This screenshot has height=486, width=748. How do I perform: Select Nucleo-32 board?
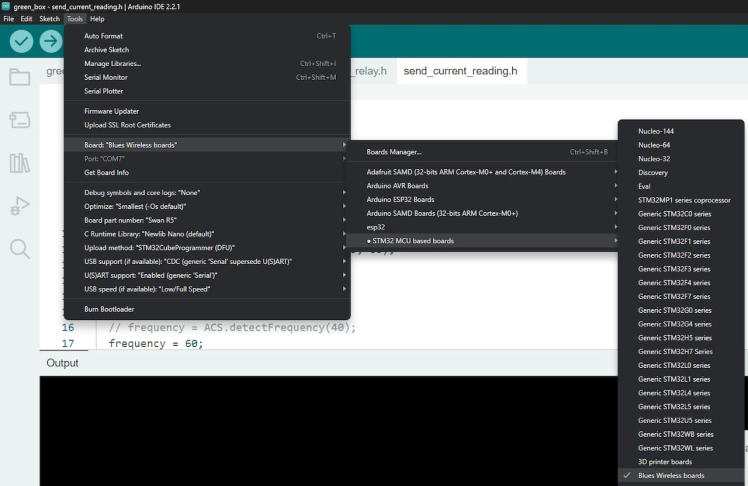[x=681, y=159]
